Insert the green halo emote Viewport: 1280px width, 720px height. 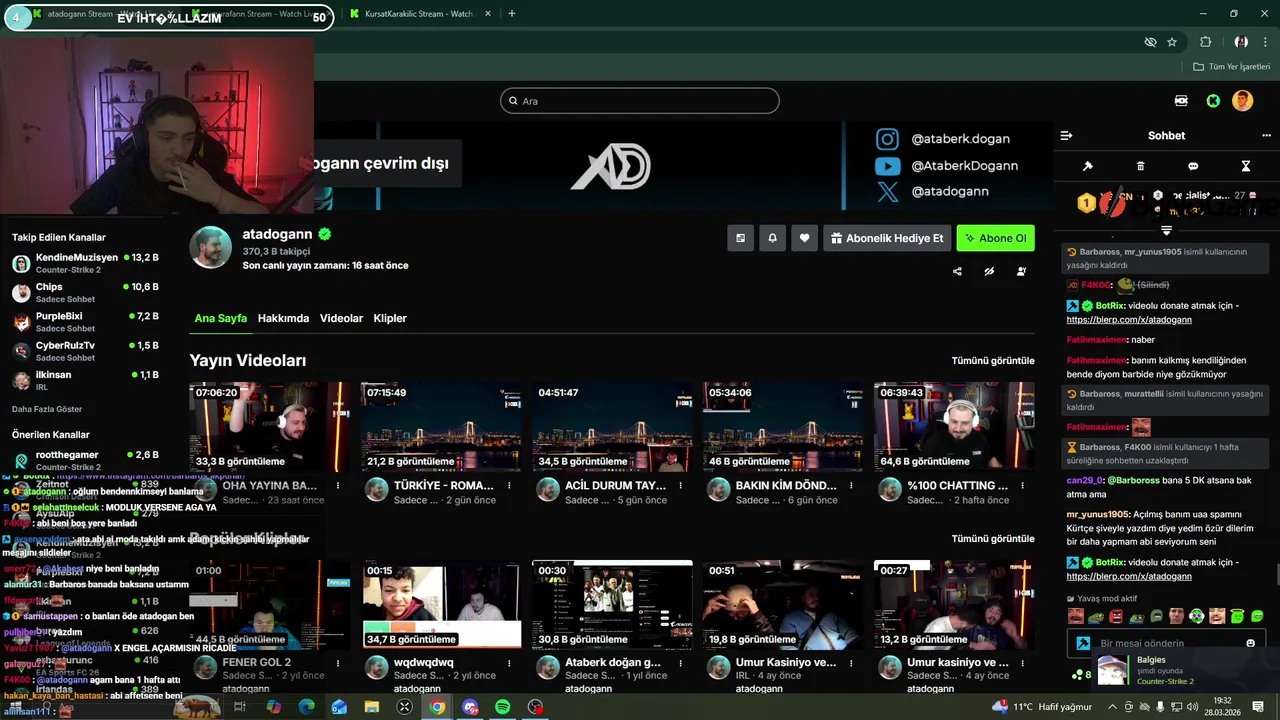pyautogui.click(x=1237, y=616)
